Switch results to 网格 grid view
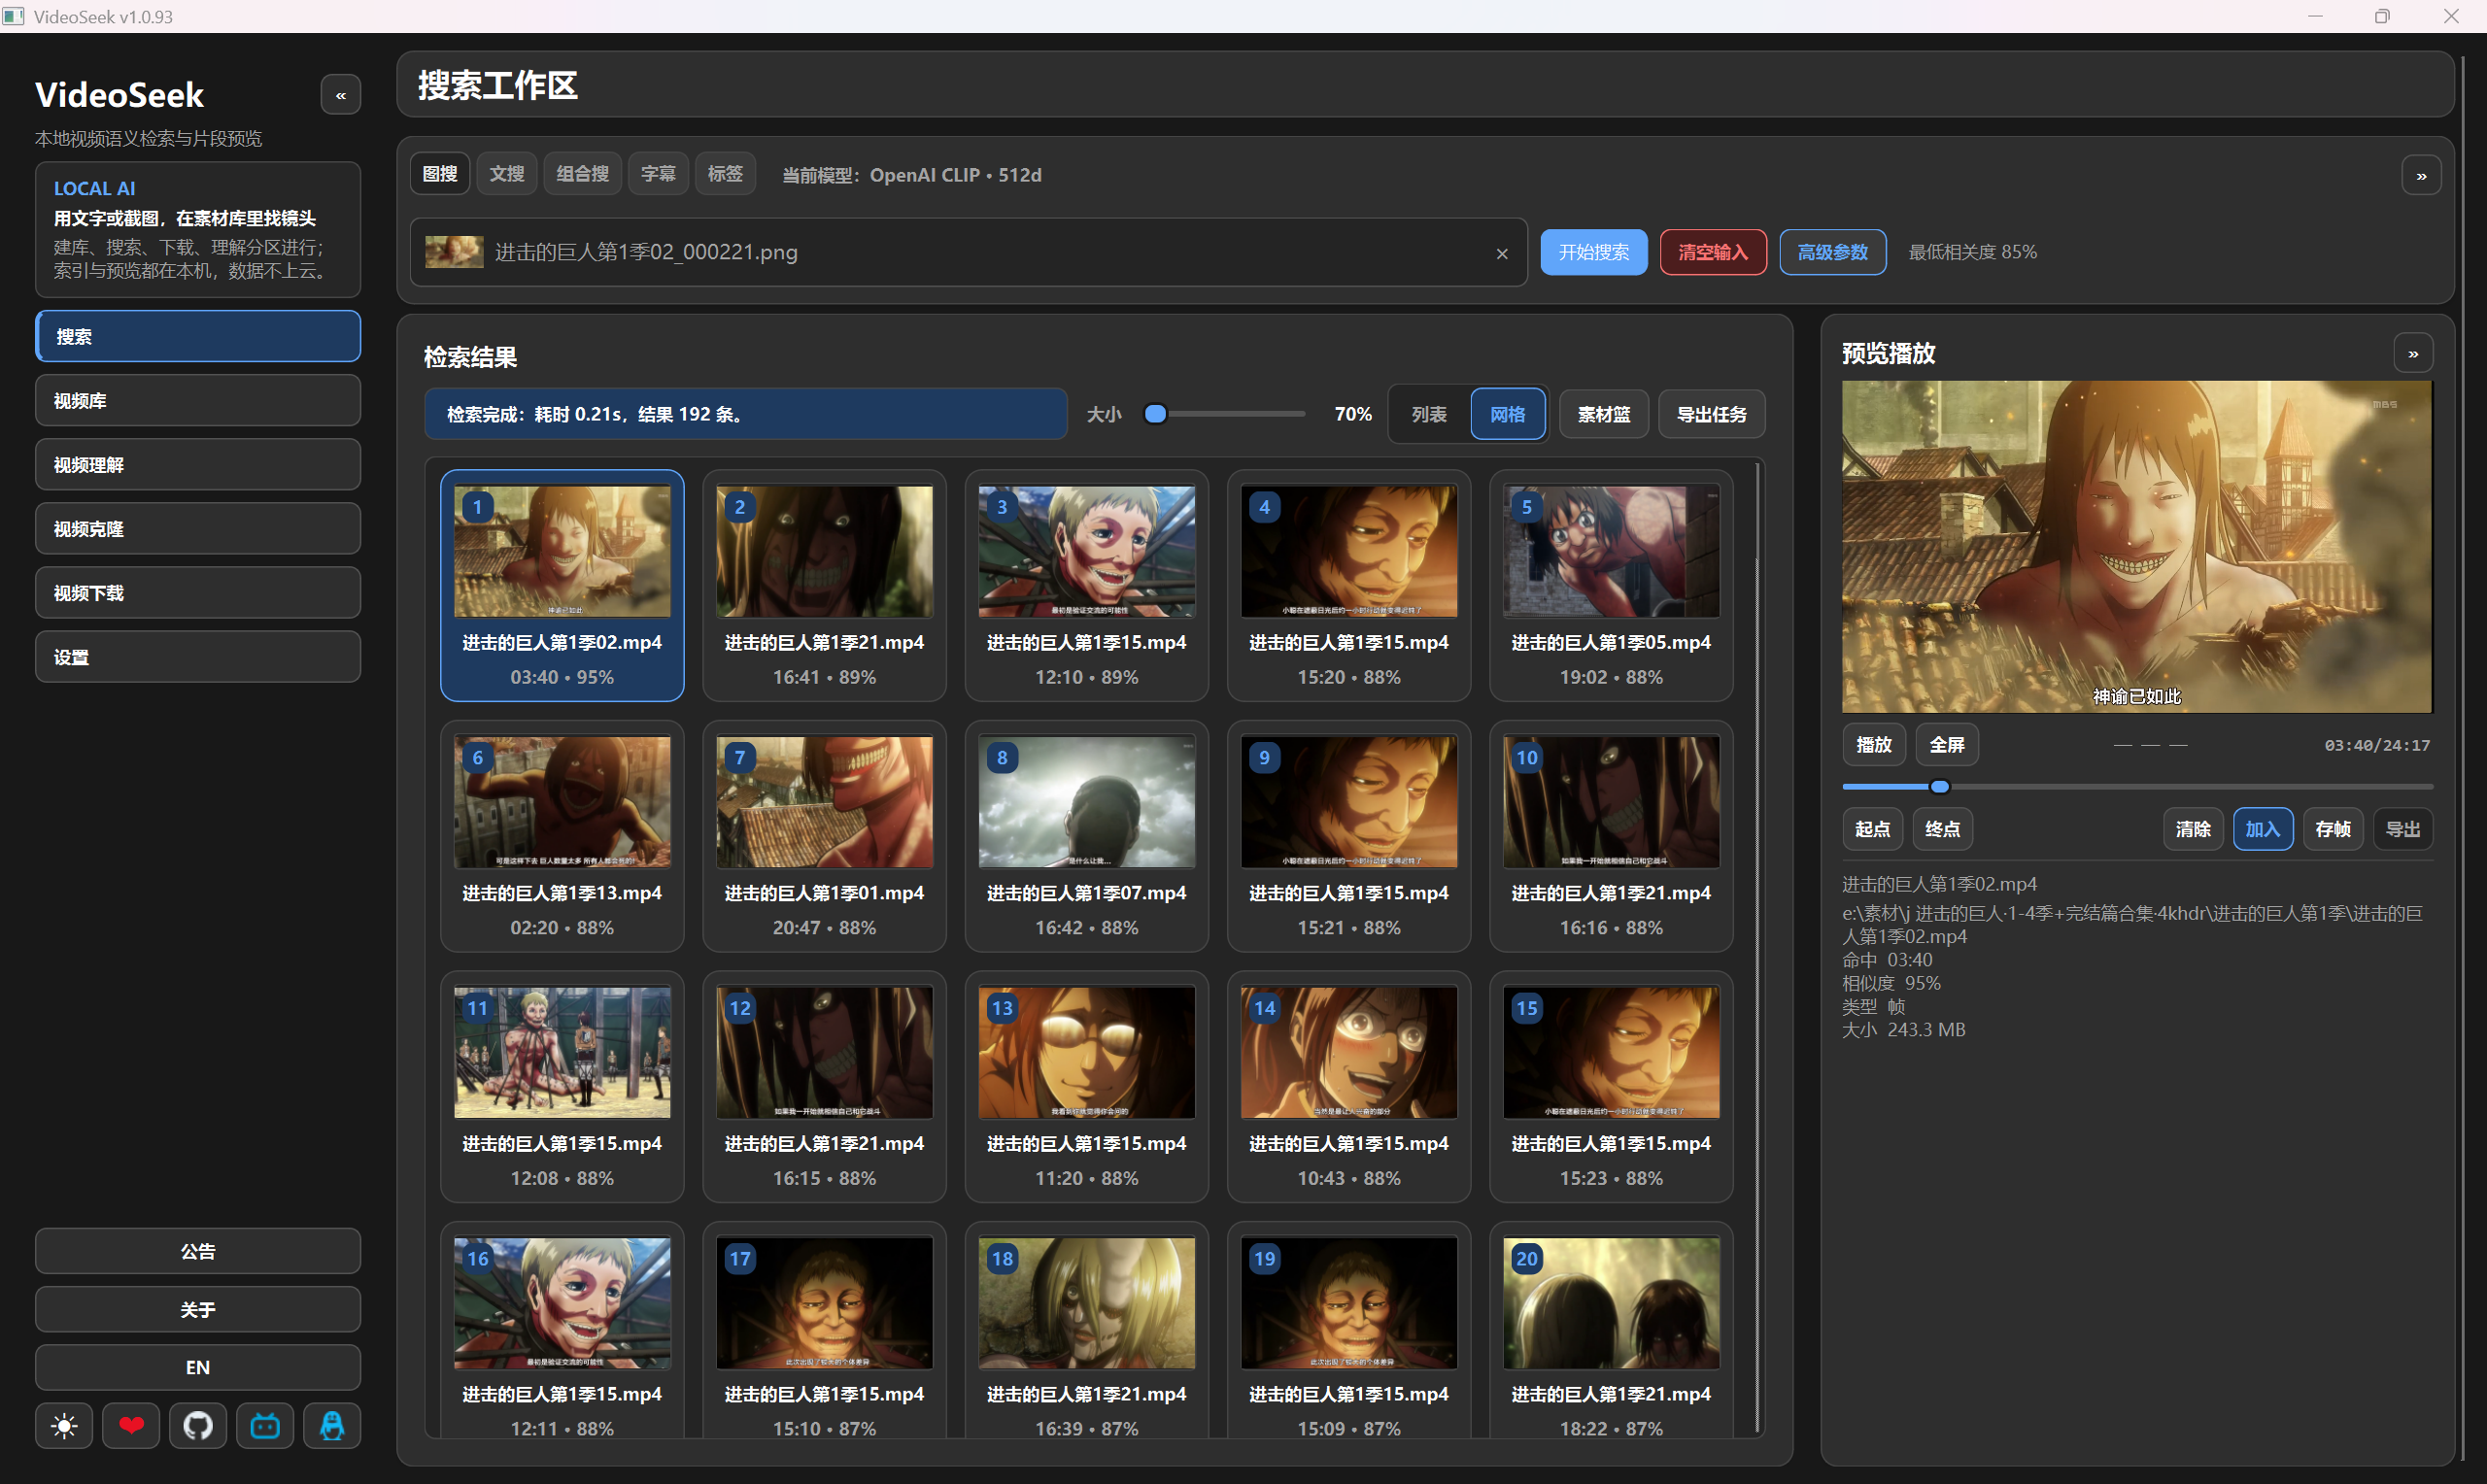Viewport: 2487px width, 1484px height. (x=1508, y=414)
